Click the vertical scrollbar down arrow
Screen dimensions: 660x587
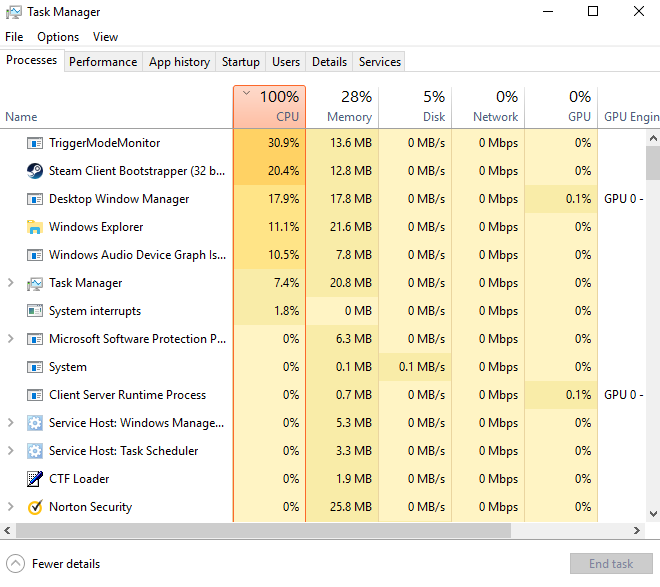(653, 514)
